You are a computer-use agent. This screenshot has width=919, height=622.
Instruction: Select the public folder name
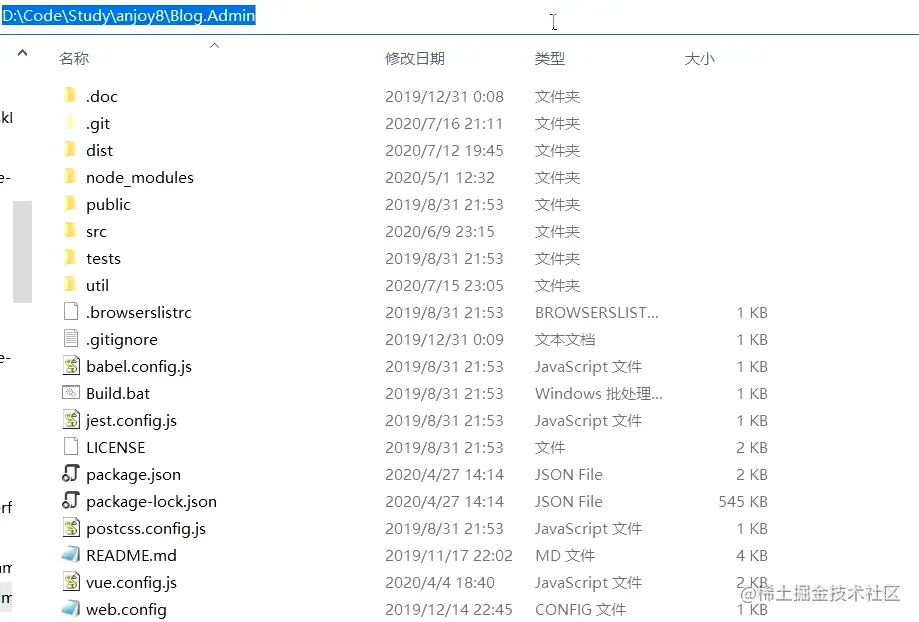tap(108, 205)
